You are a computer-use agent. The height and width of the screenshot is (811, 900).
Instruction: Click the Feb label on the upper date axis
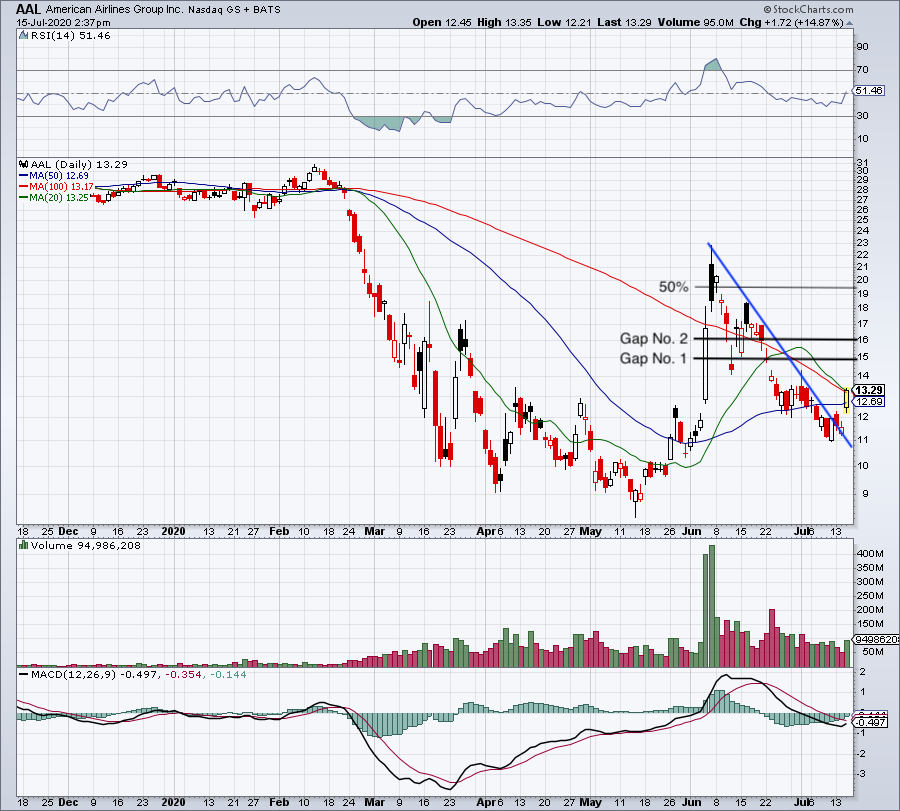coord(279,531)
